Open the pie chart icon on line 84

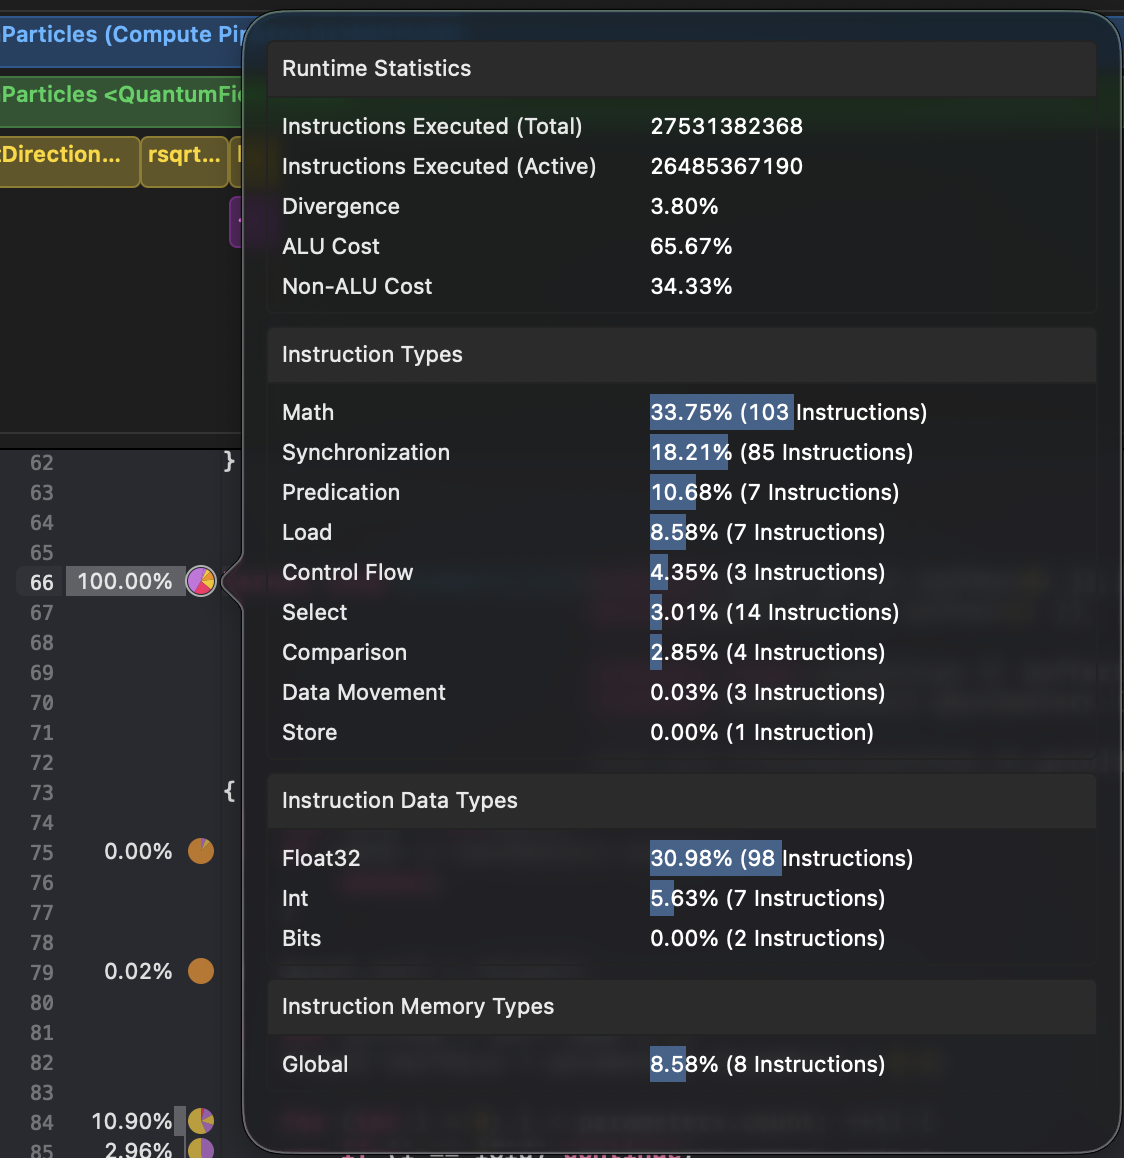coord(201,1121)
